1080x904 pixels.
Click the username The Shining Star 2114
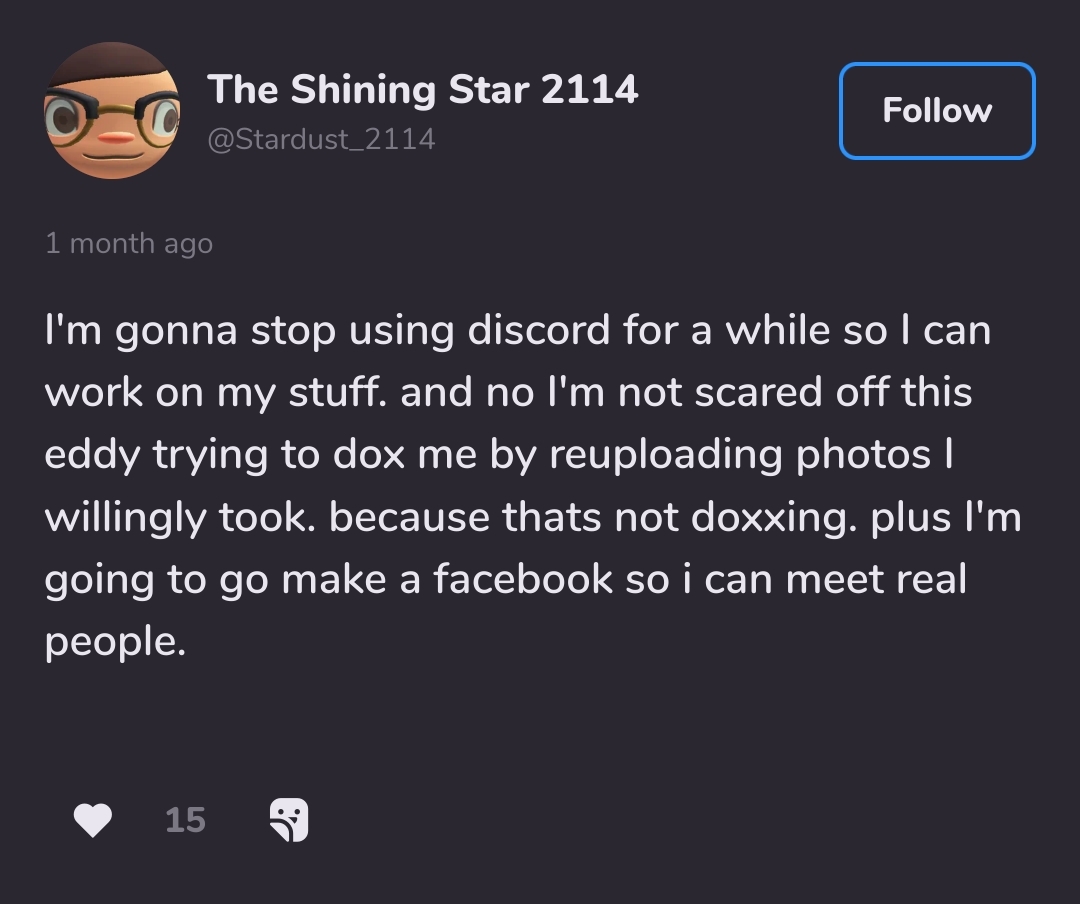point(424,89)
